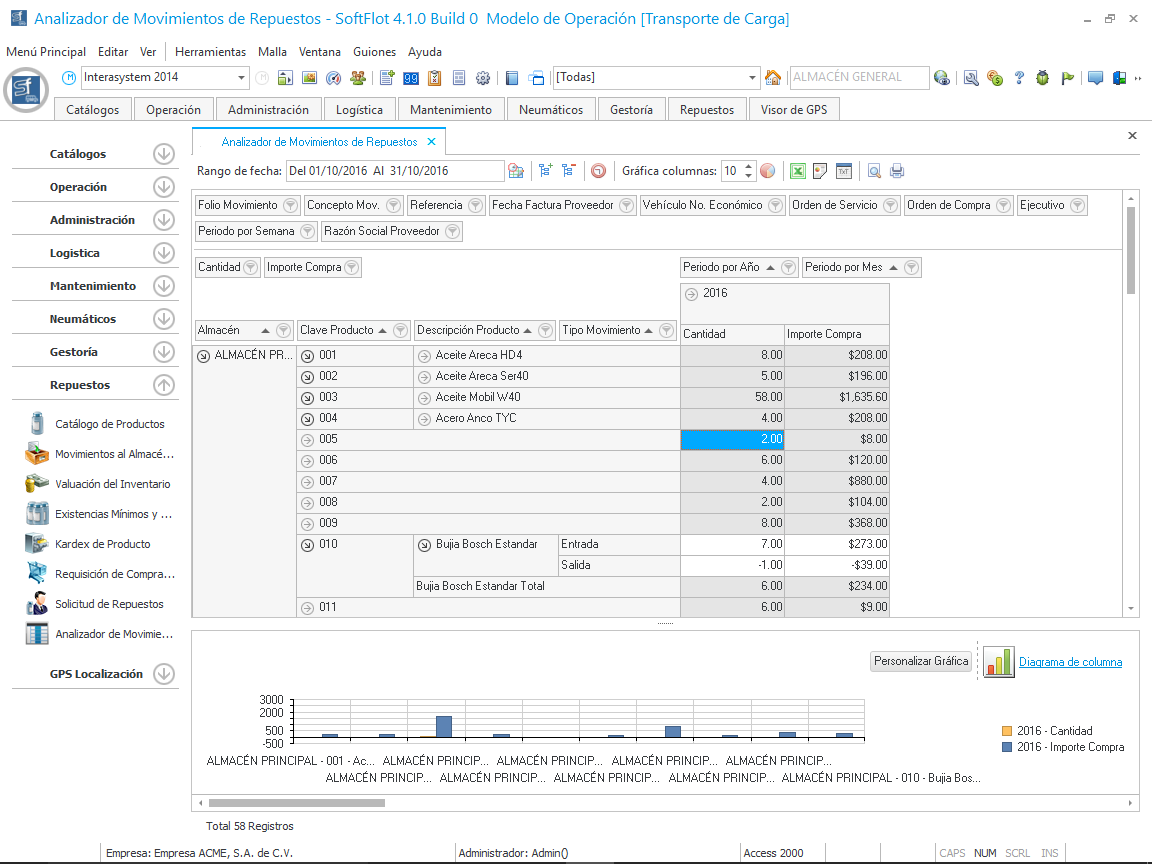Click the home icon beside Almacén General
Screen dimensions: 1152x864
click(772, 78)
